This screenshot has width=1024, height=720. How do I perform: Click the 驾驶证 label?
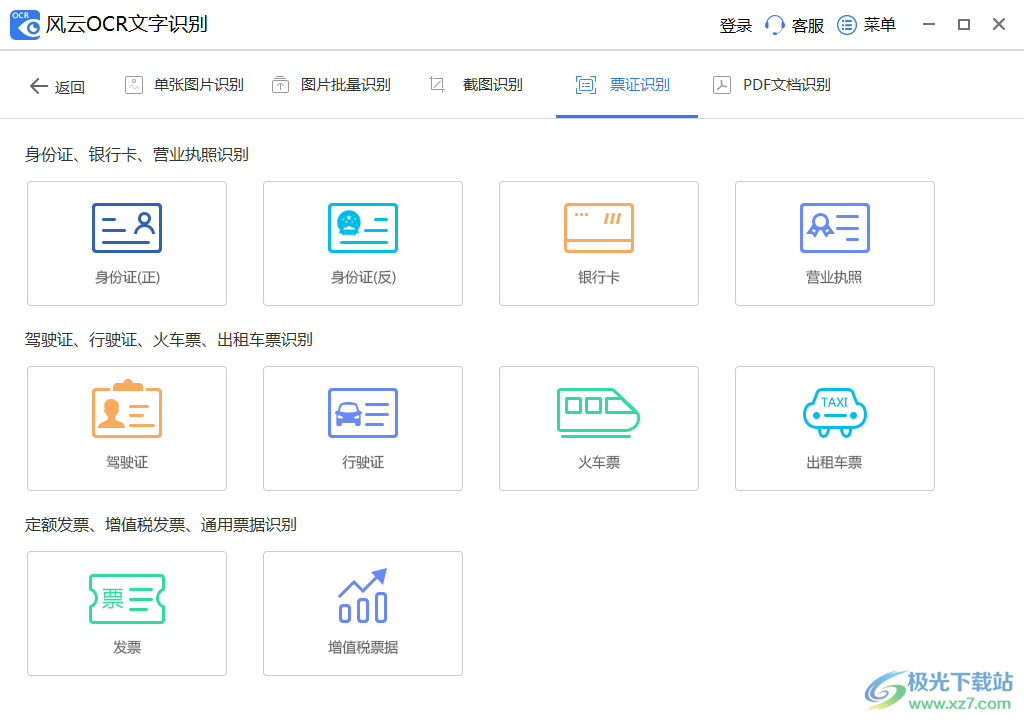(127, 462)
